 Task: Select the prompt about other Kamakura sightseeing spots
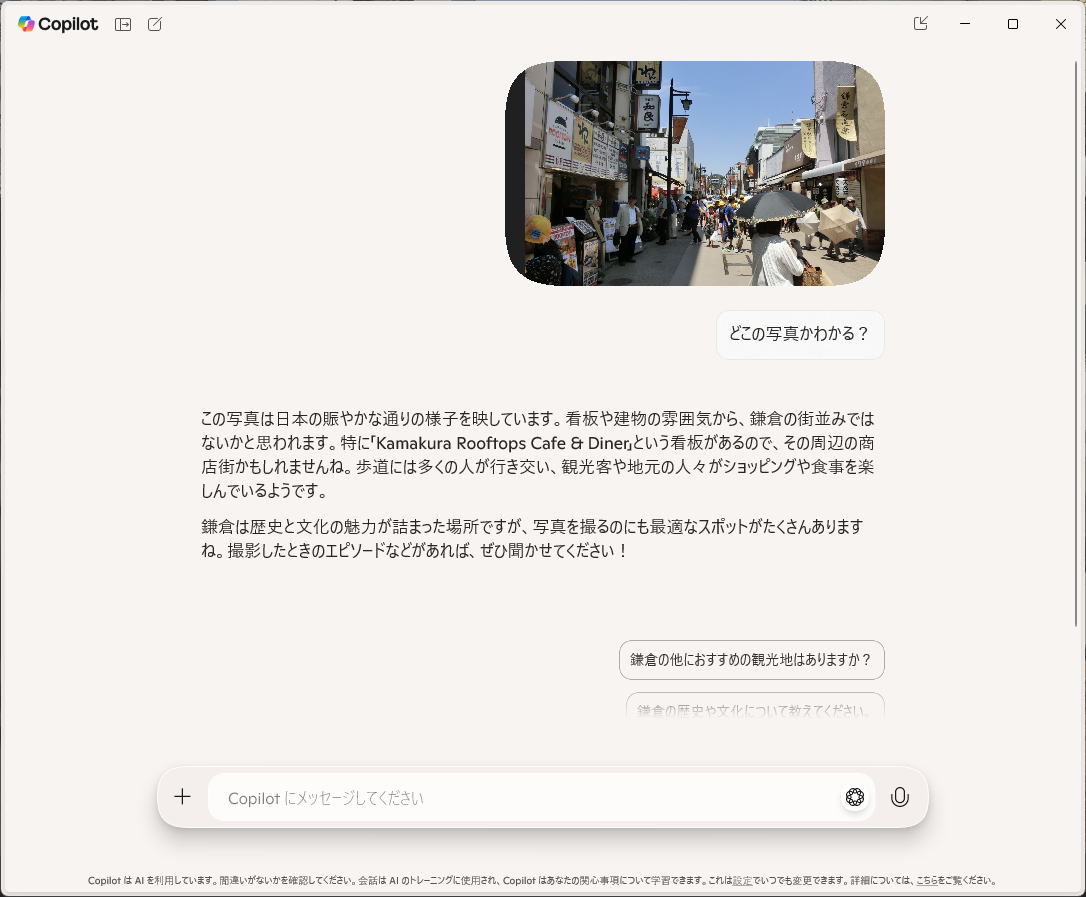(x=752, y=660)
